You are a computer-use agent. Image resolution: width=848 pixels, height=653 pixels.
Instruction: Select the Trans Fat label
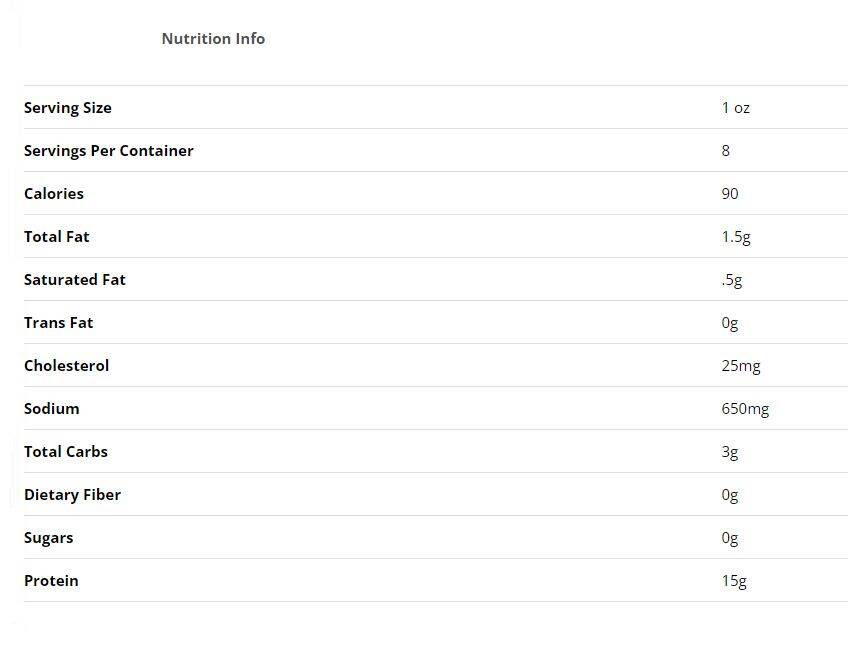(59, 323)
